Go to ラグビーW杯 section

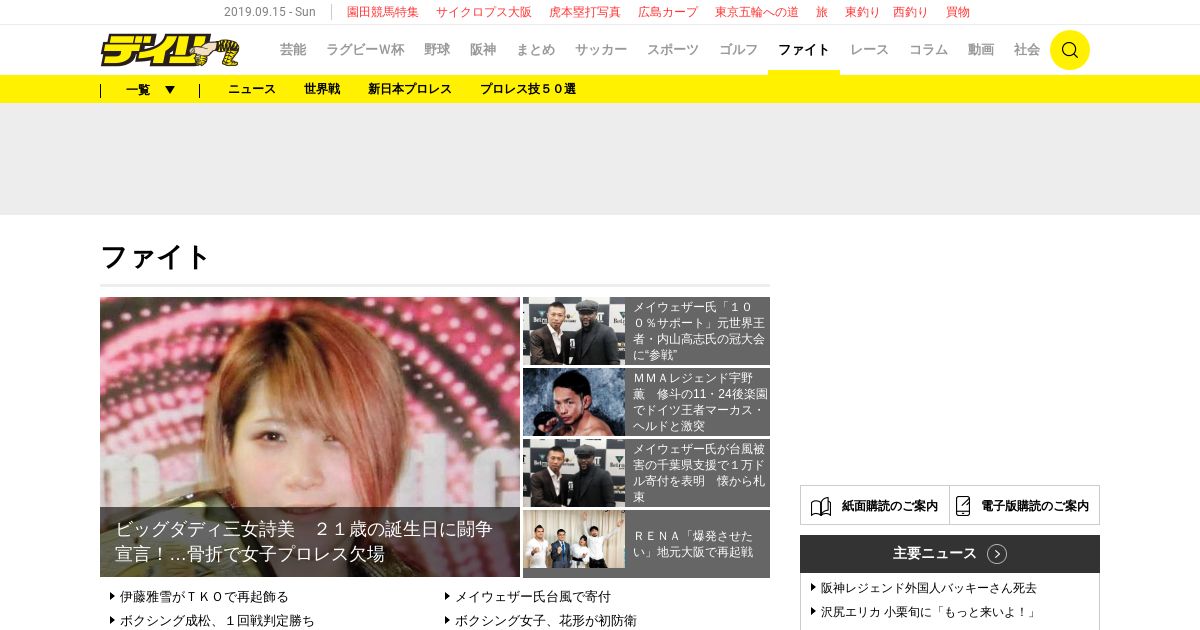[365, 50]
